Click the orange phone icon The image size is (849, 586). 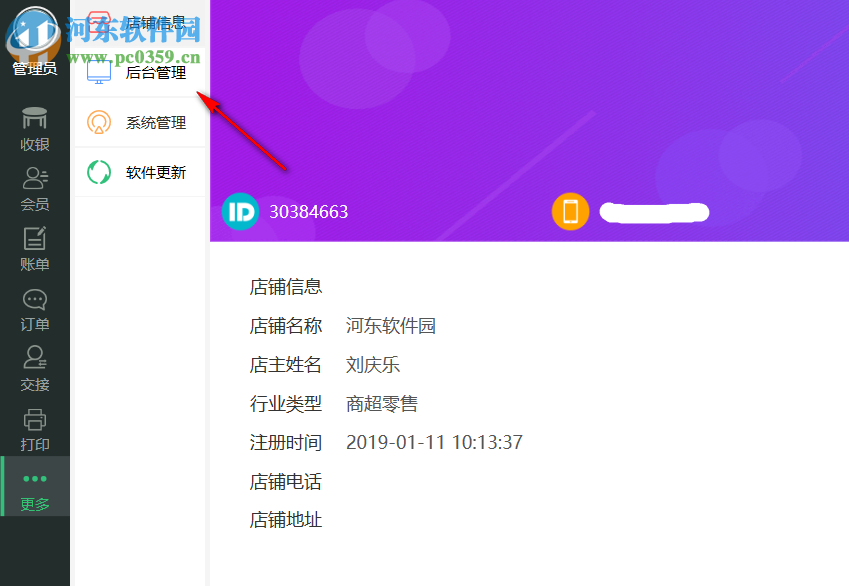[x=570, y=212]
